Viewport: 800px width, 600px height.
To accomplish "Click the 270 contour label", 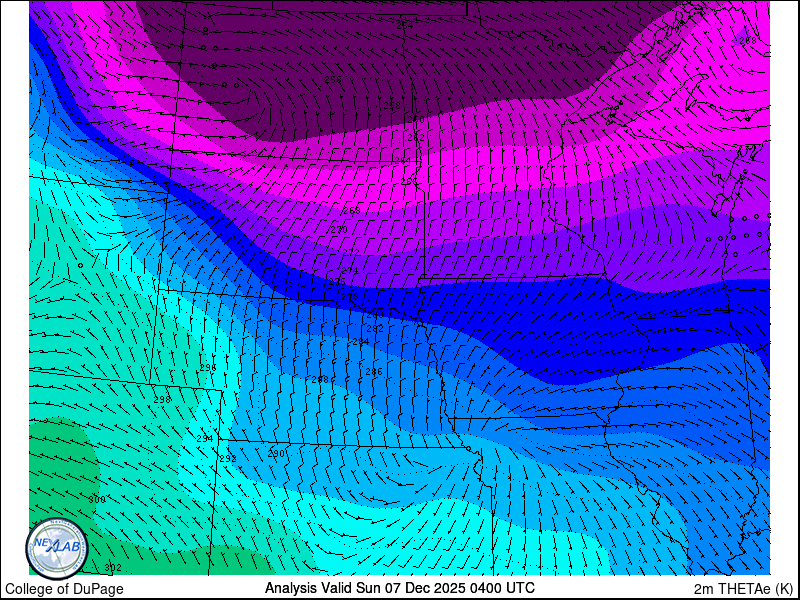I will tap(339, 230).
